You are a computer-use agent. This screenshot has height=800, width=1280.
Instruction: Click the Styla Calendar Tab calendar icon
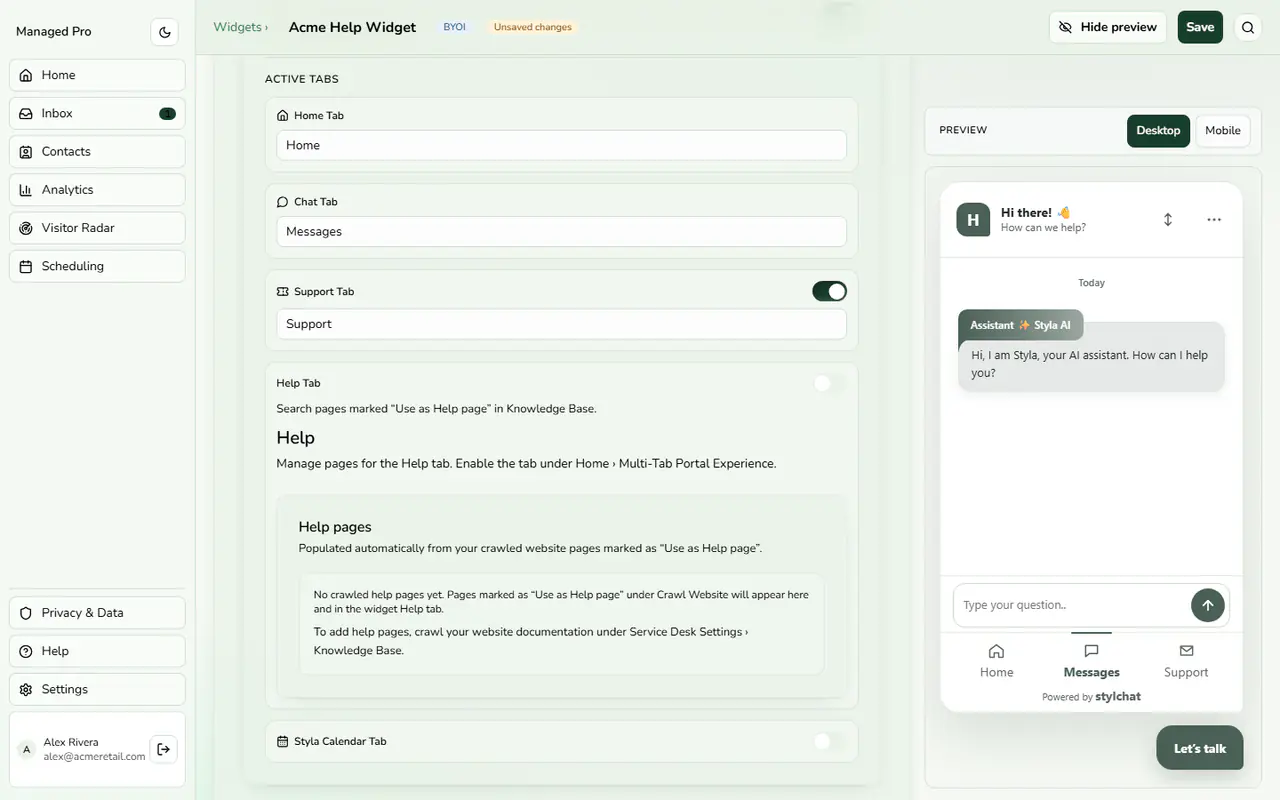(283, 742)
